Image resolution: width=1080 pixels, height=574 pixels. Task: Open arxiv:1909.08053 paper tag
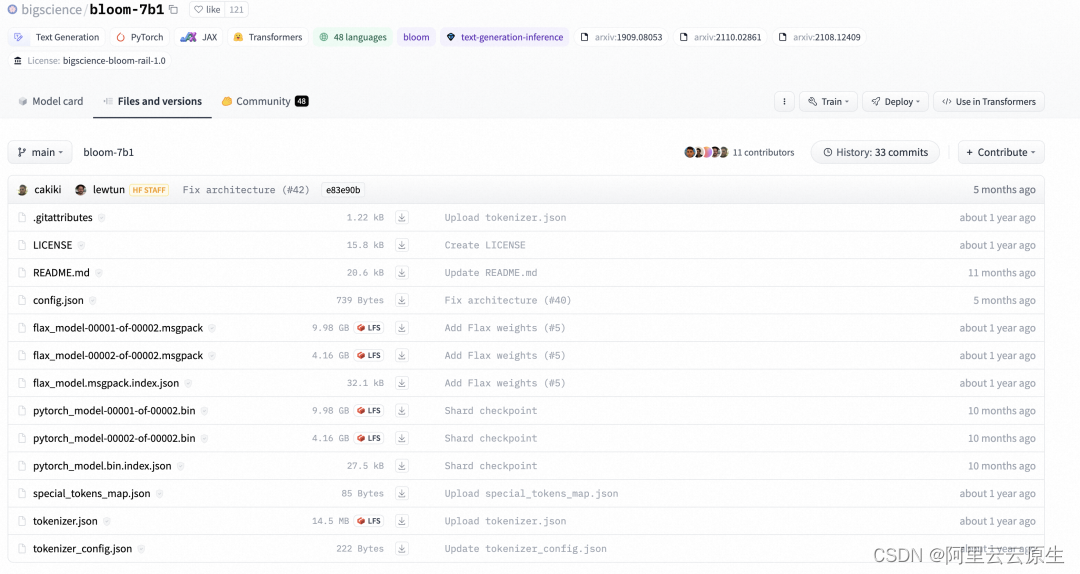click(x=621, y=37)
